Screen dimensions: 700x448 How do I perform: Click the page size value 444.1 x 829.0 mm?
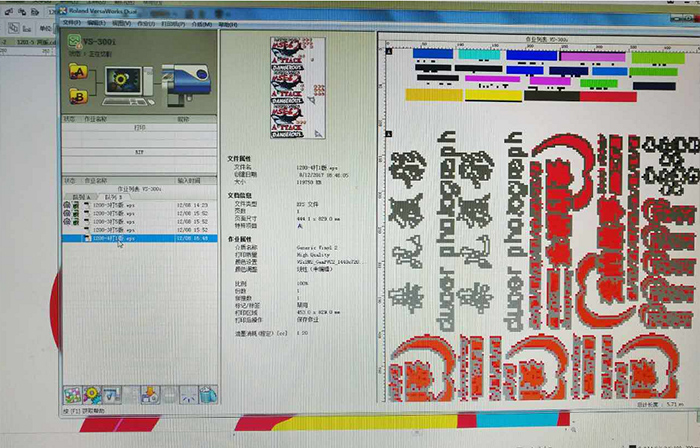pyautogui.click(x=318, y=219)
